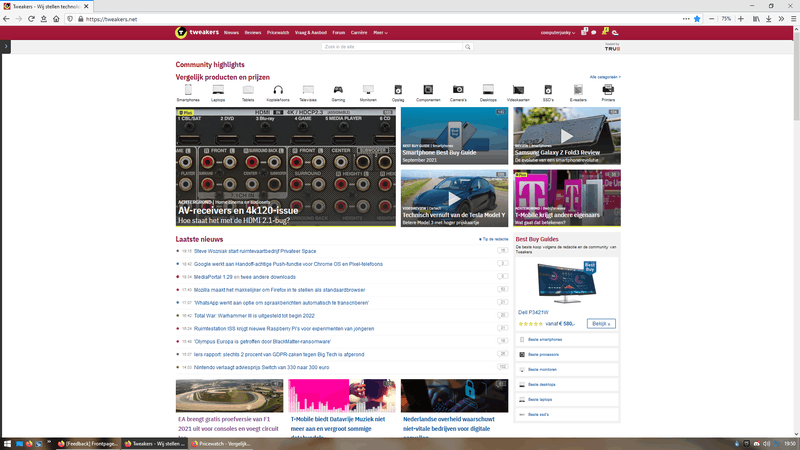
Task: Open the Windows Start menu
Action: (x=7, y=444)
